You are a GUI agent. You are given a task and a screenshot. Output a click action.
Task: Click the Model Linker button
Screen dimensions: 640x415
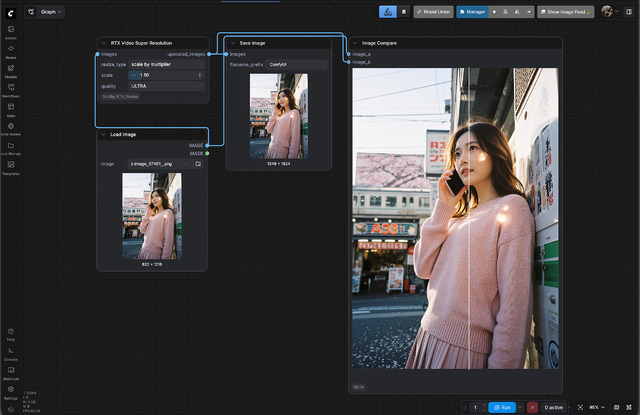tap(432, 12)
